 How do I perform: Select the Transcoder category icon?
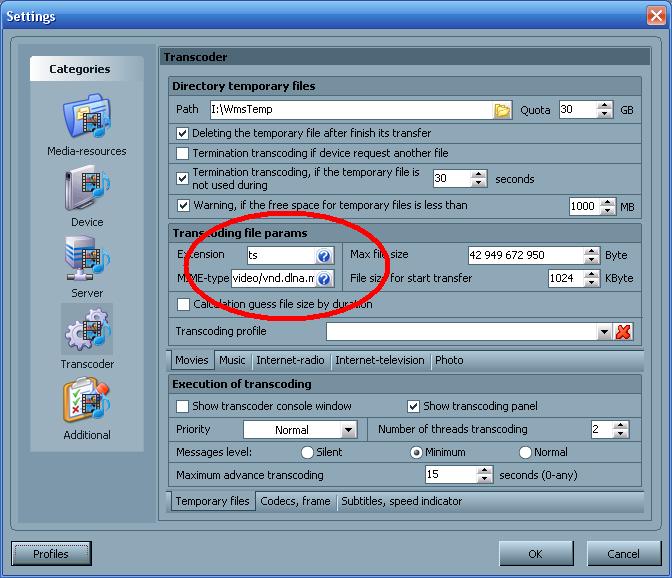(87, 329)
